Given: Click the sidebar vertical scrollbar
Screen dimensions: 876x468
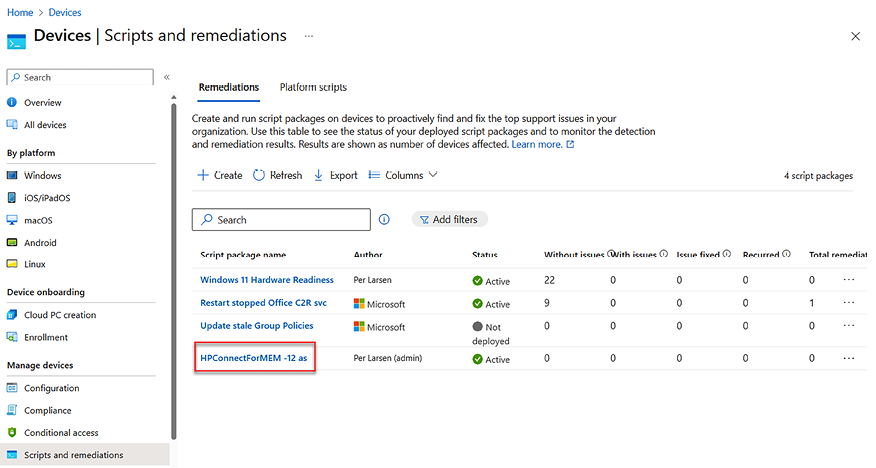Looking at the screenshot, I should (x=174, y=271).
